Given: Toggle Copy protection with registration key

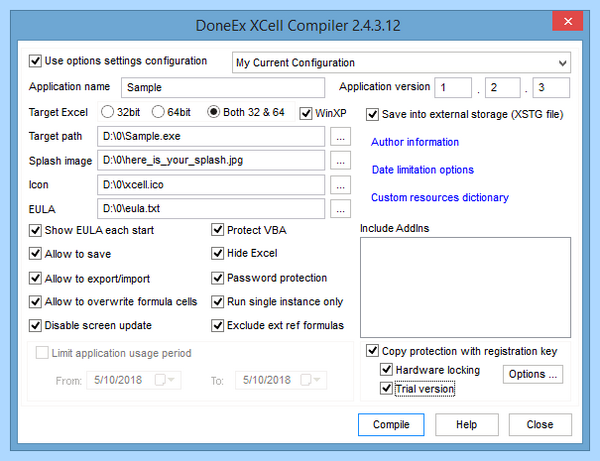Looking at the screenshot, I should click(372, 350).
